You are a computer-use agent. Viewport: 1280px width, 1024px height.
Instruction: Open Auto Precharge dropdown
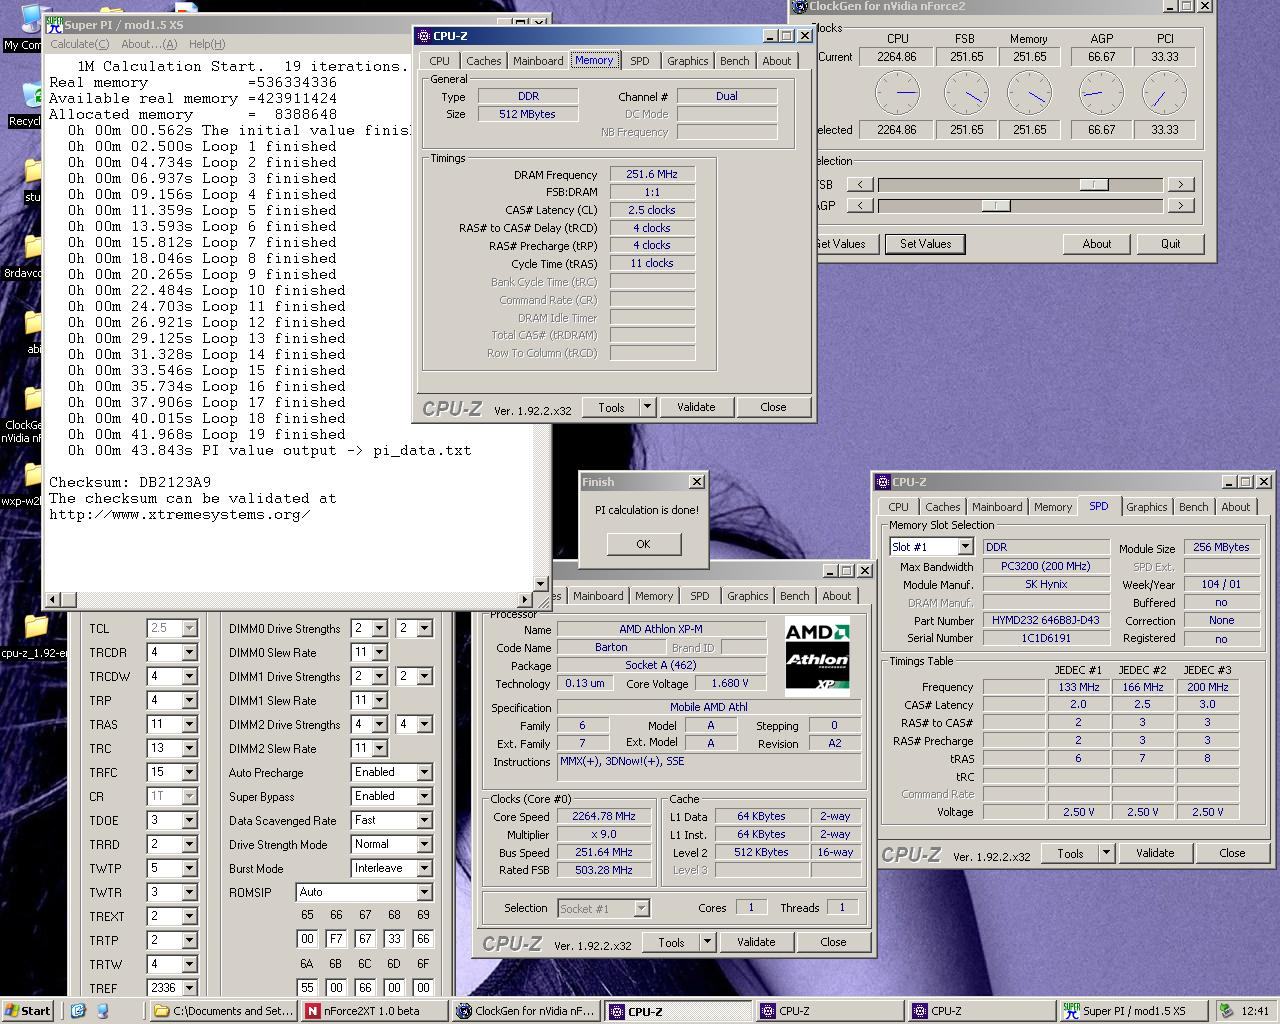[x=424, y=772]
